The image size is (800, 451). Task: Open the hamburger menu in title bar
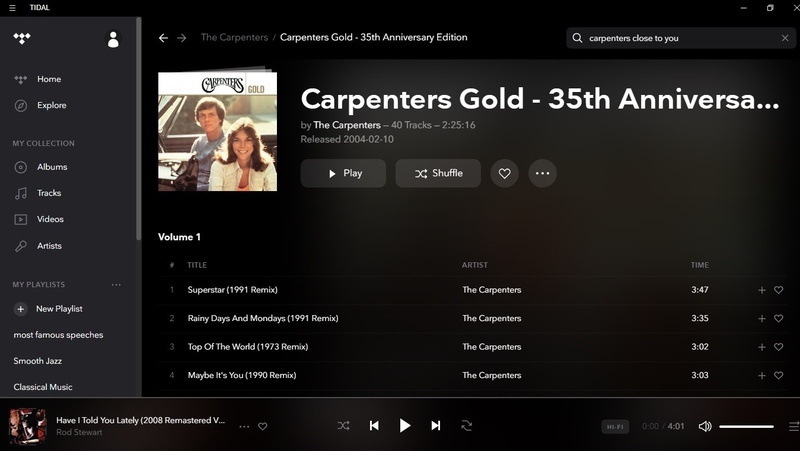point(12,8)
